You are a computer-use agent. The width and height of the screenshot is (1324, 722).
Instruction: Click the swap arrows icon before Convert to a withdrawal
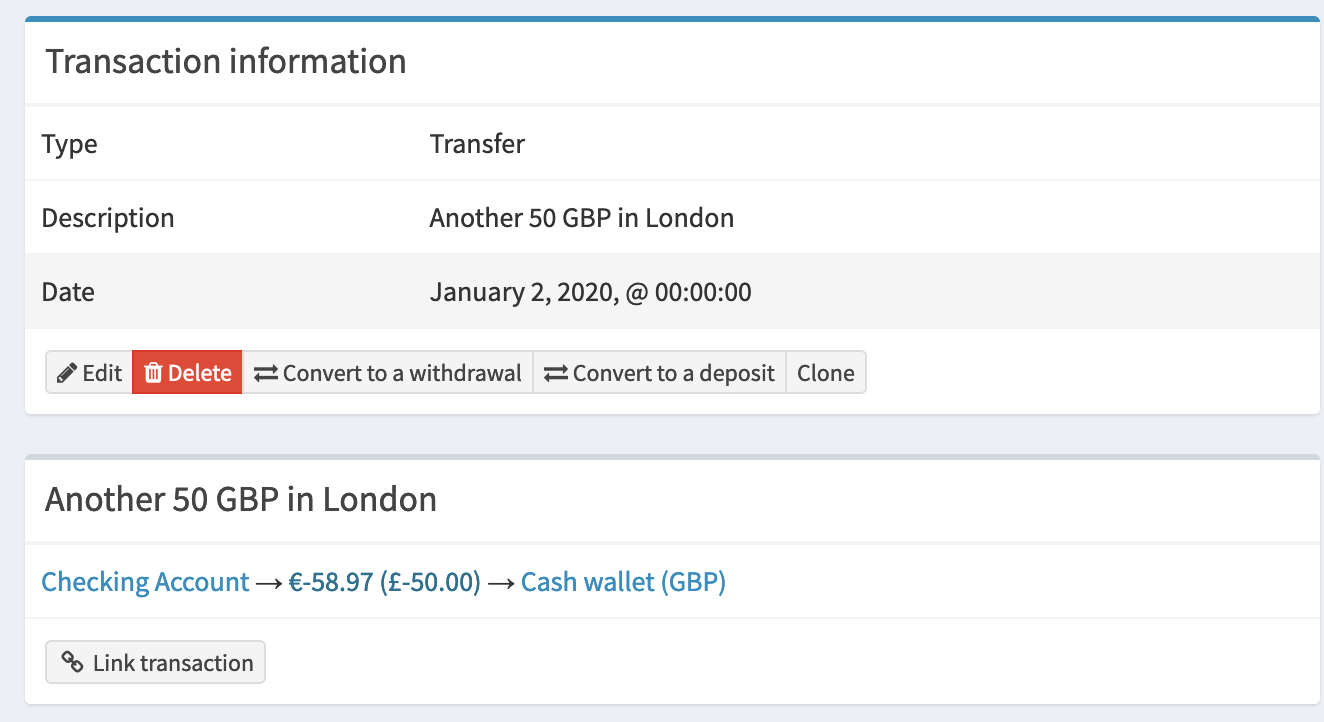click(x=264, y=372)
